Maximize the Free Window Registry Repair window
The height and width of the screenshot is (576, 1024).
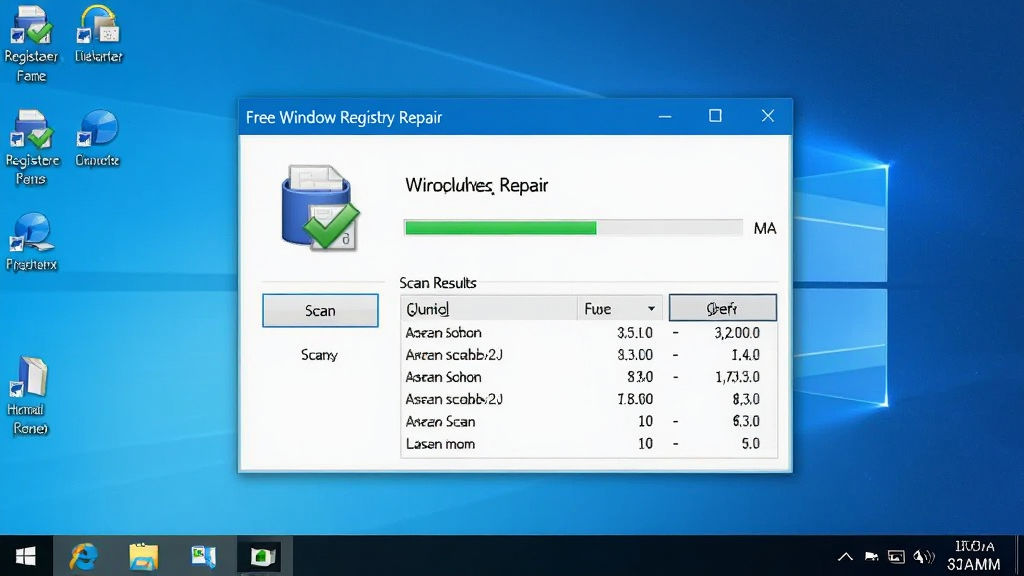716,116
